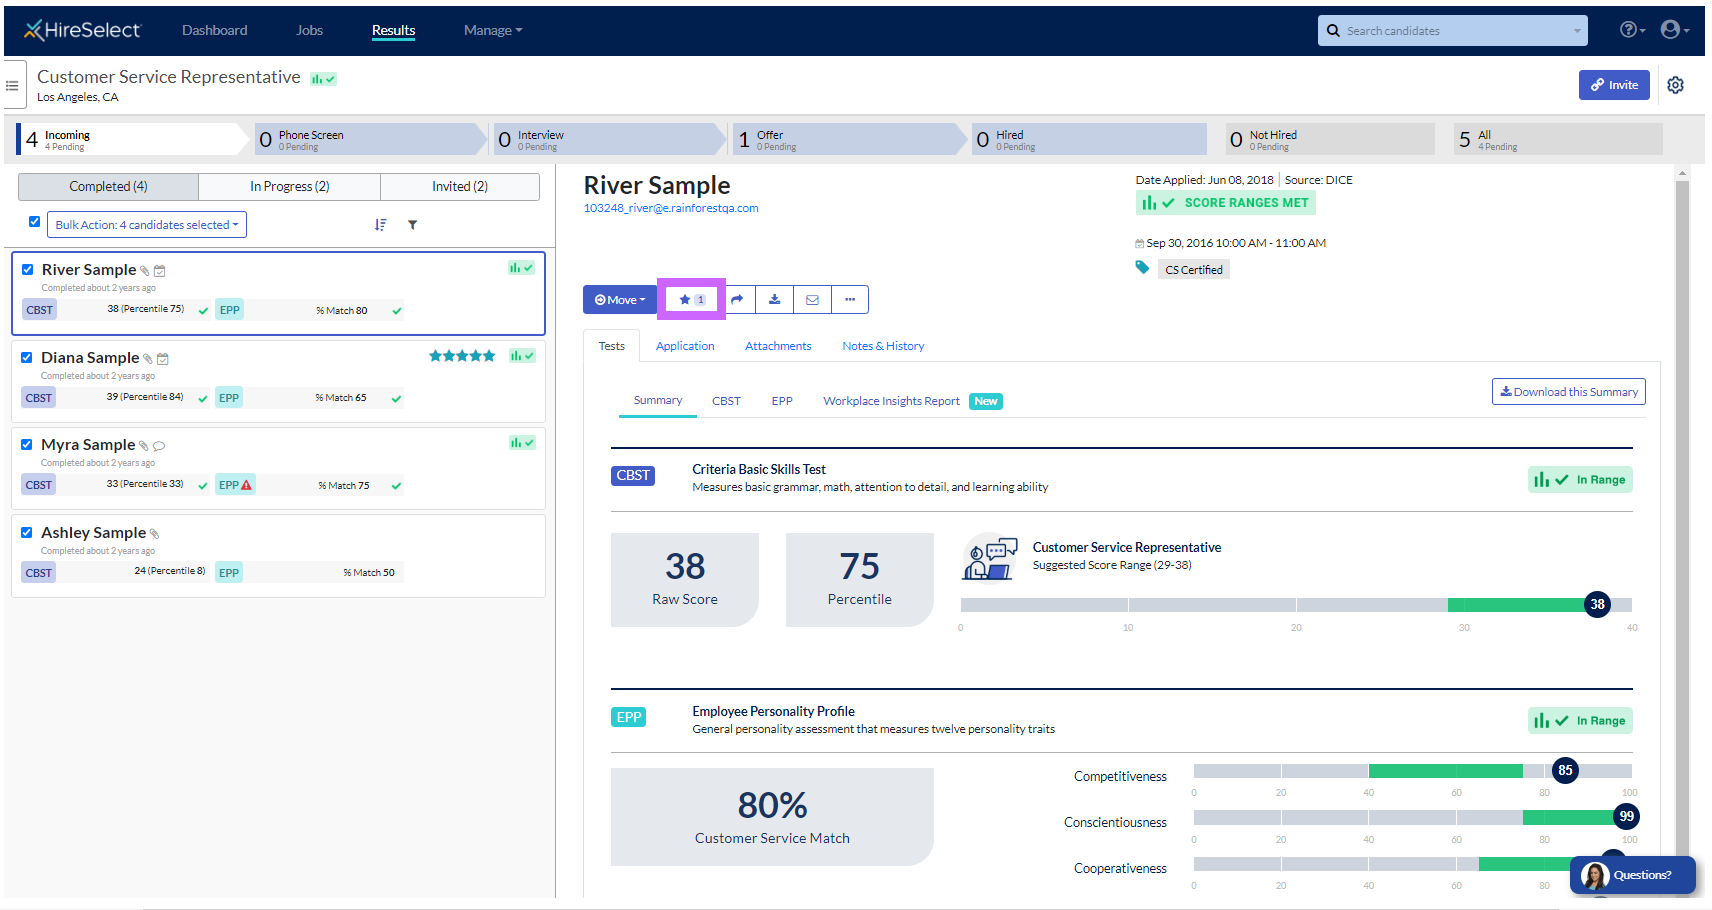Switch to Invited (2) tab
This screenshot has height=910, width=1712.
[x=460, y=187]
